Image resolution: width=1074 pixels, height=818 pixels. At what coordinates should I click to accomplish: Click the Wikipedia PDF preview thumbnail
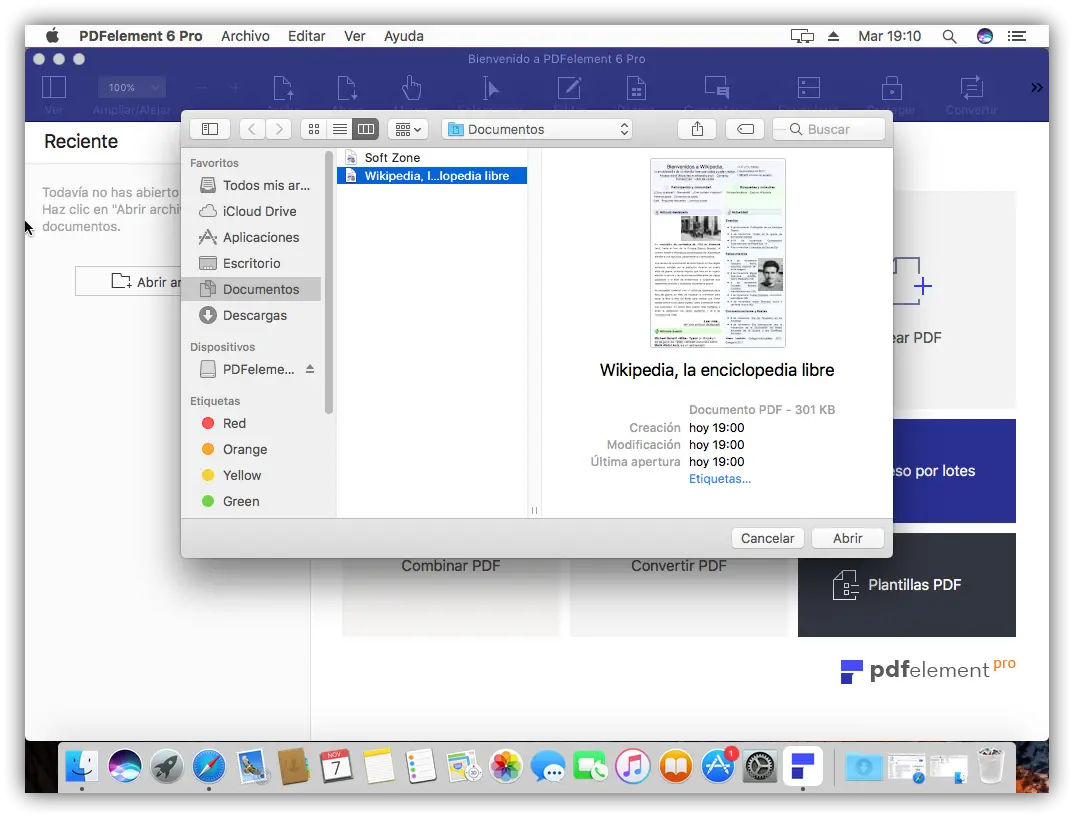click(717, 253)
